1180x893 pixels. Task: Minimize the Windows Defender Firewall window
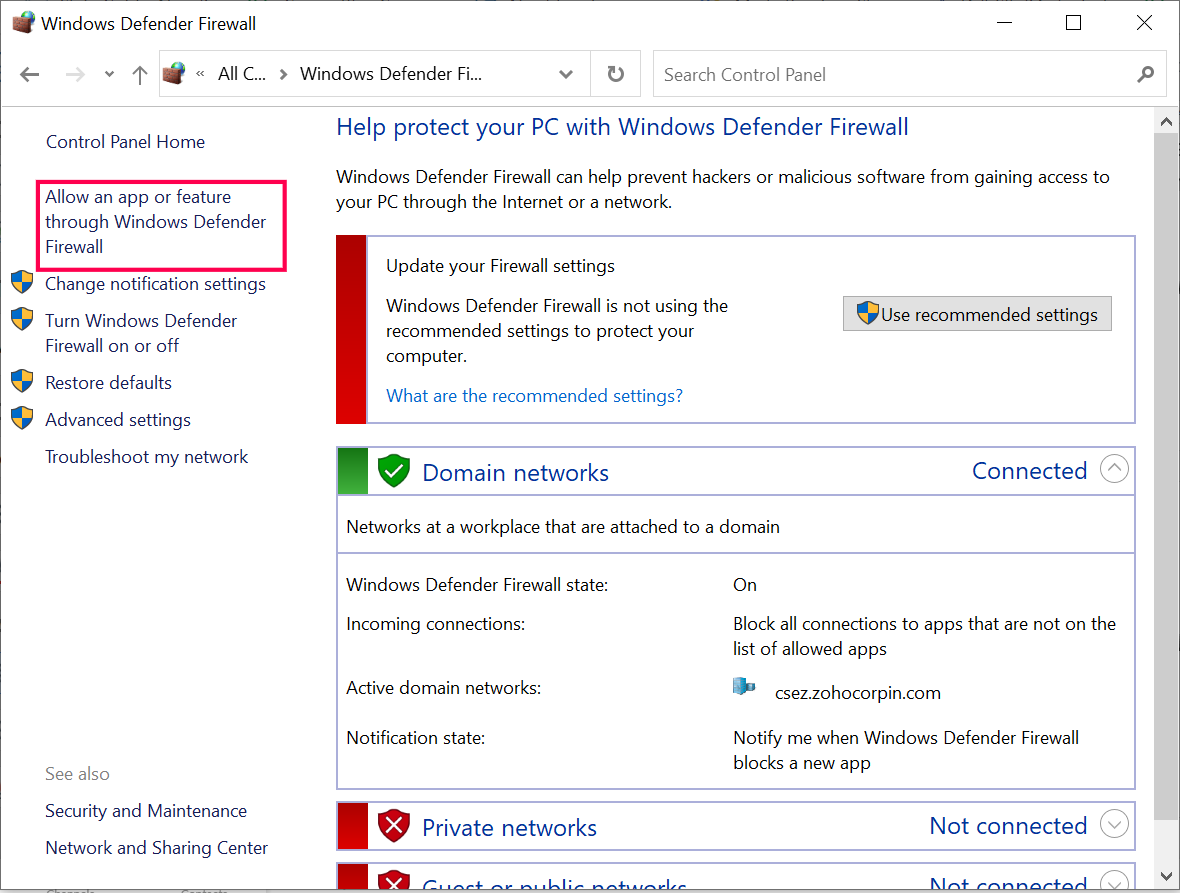1004,23
